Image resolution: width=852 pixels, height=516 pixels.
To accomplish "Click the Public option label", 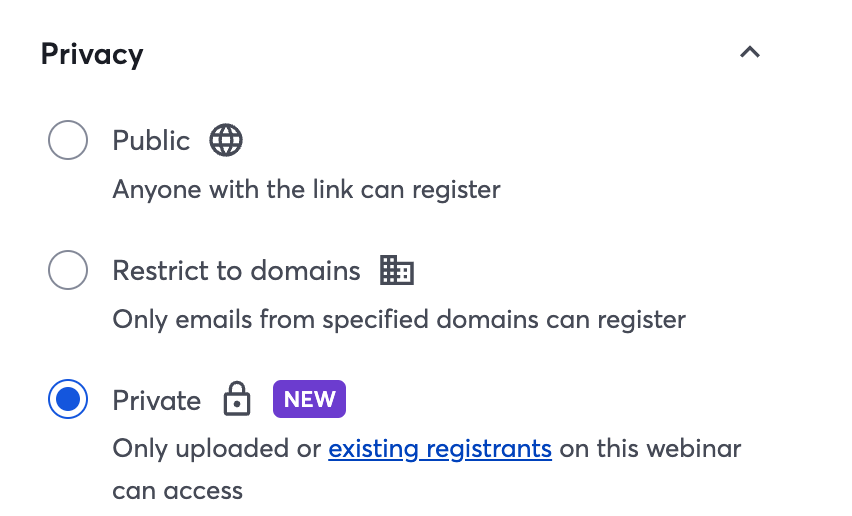I will coord(151,141).
